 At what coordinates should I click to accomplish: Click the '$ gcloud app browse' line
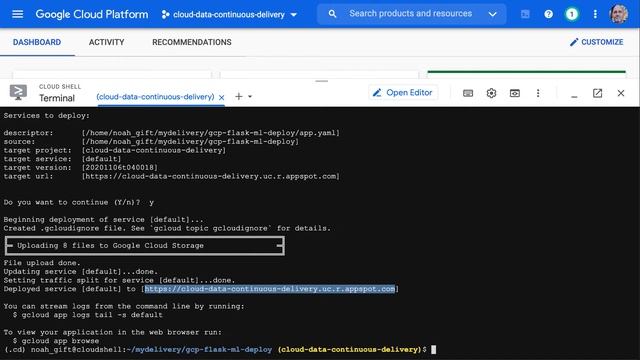(x=56, y=340)
